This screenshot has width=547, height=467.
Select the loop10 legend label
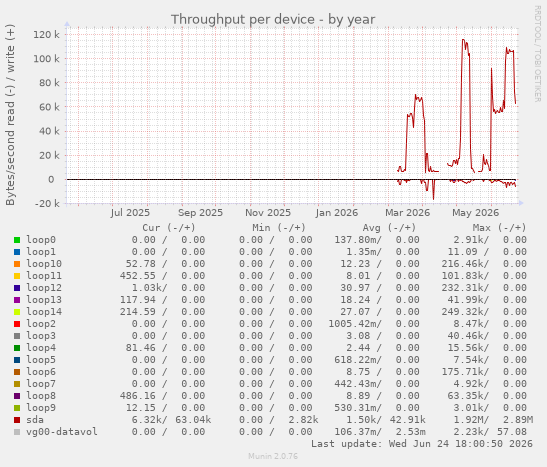44,264
